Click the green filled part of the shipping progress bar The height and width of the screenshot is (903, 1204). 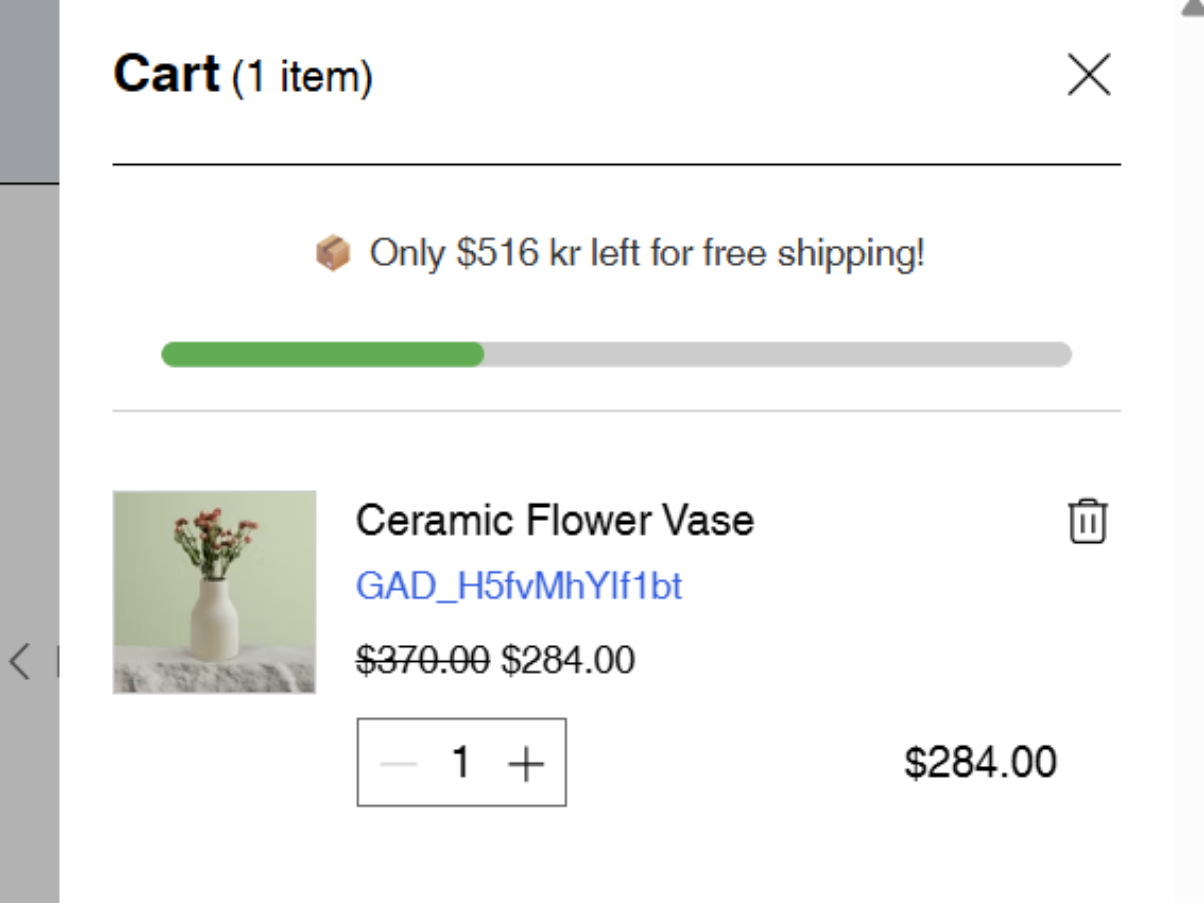[x=322, y=354]
